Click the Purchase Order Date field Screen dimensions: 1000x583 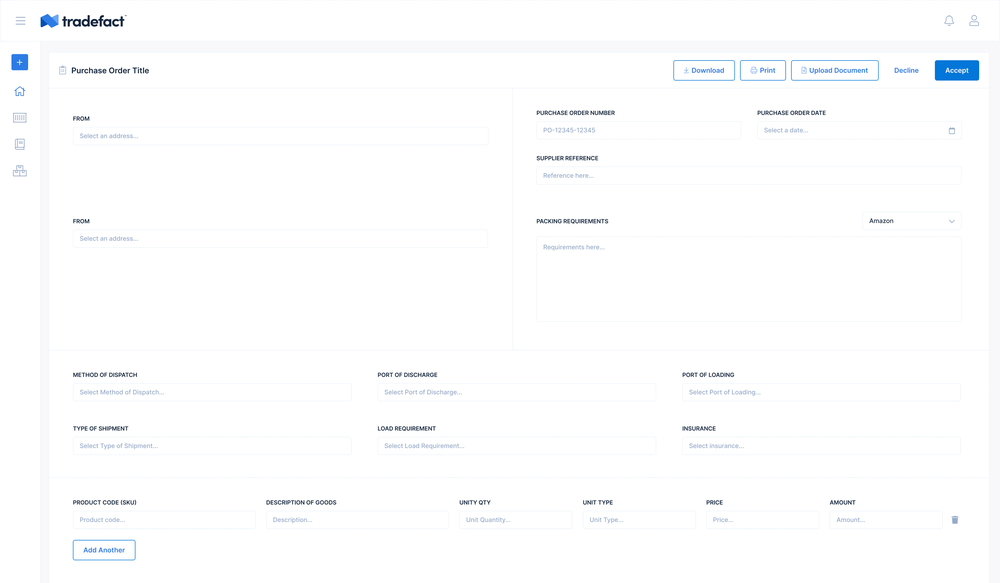(859, 130)
